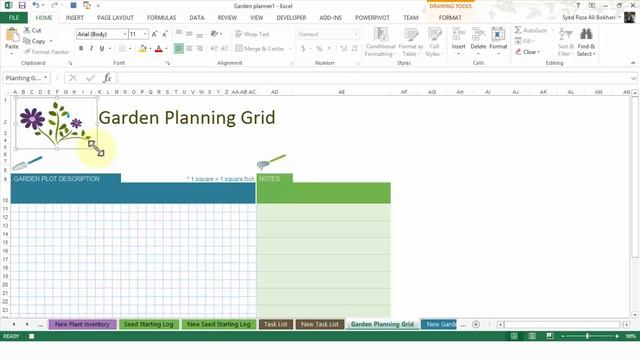Click the Cut scissors command
Screen dimensions: 640x360
33,30
